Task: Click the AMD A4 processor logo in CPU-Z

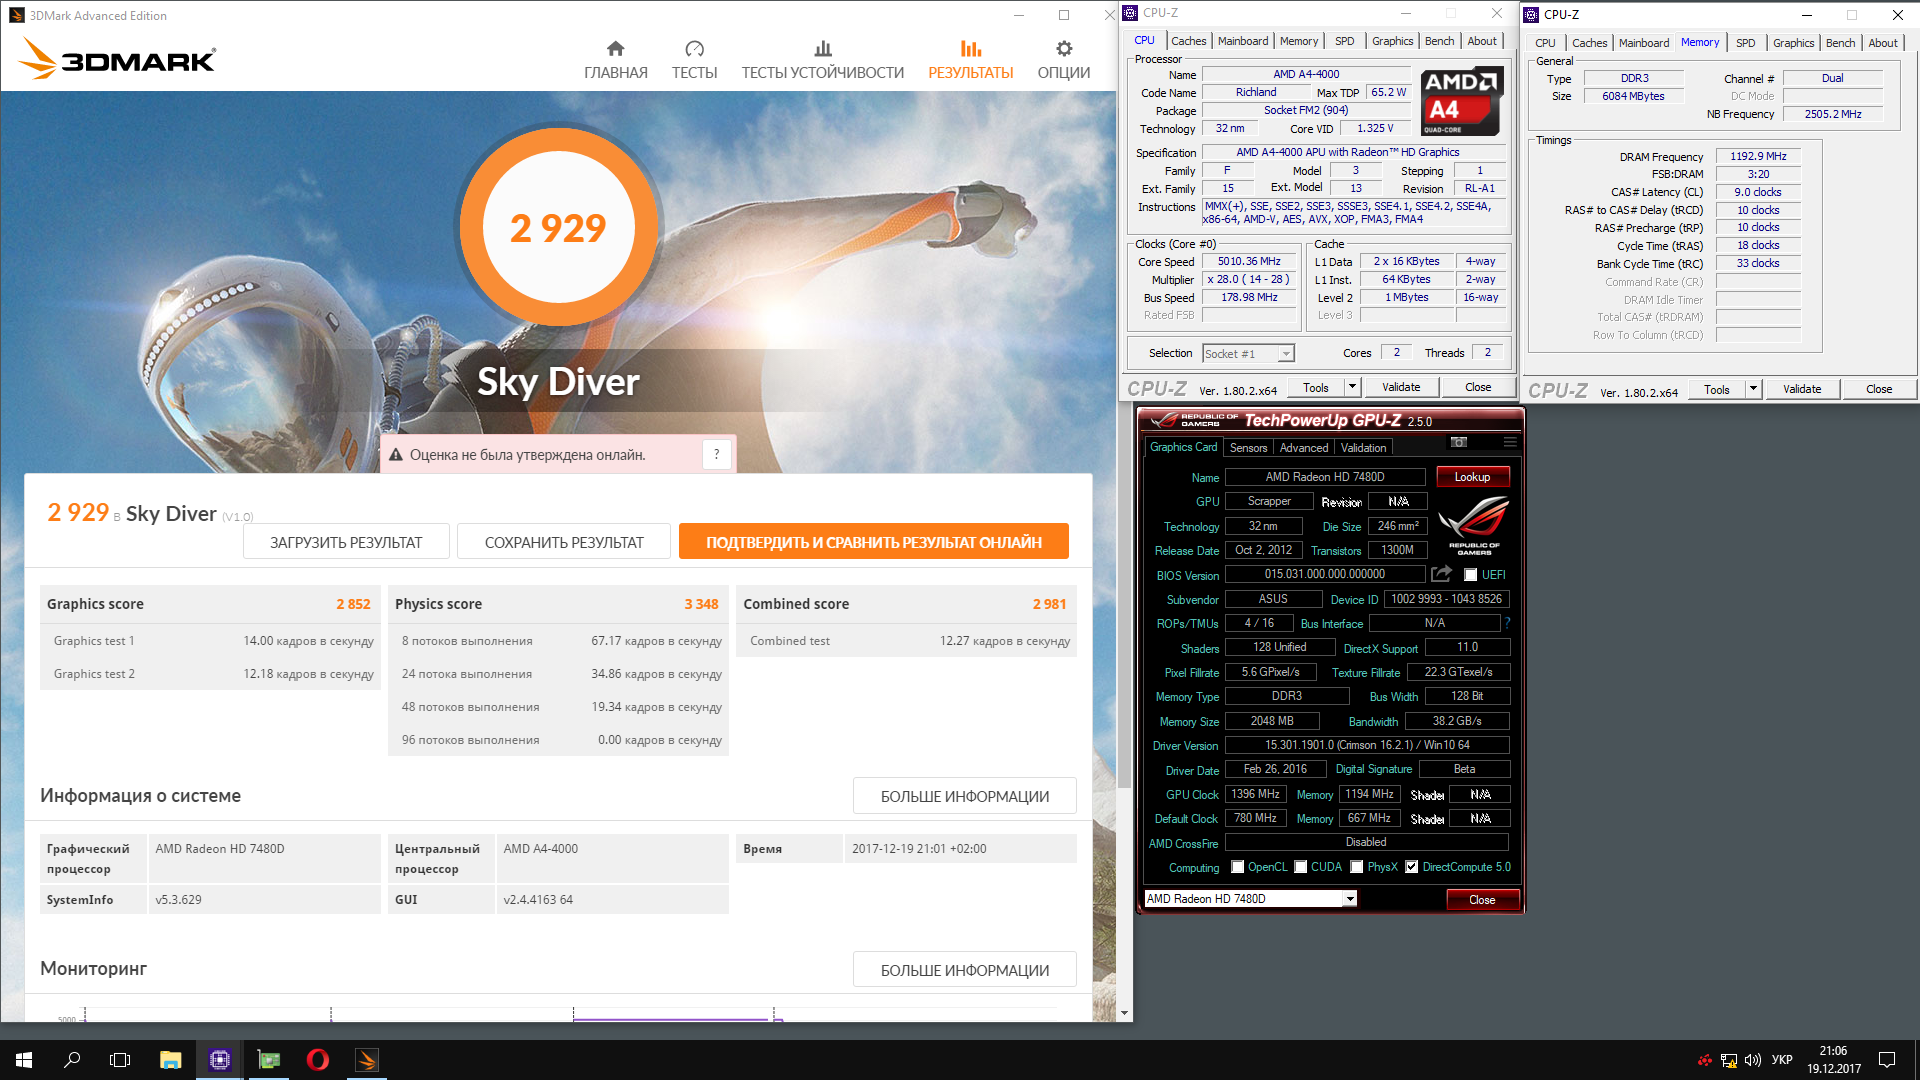Action: click(1461, 101)
